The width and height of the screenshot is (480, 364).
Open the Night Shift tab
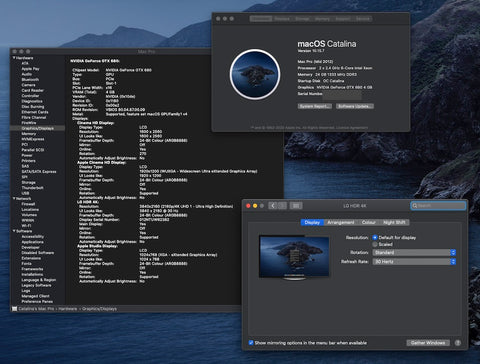394,222
